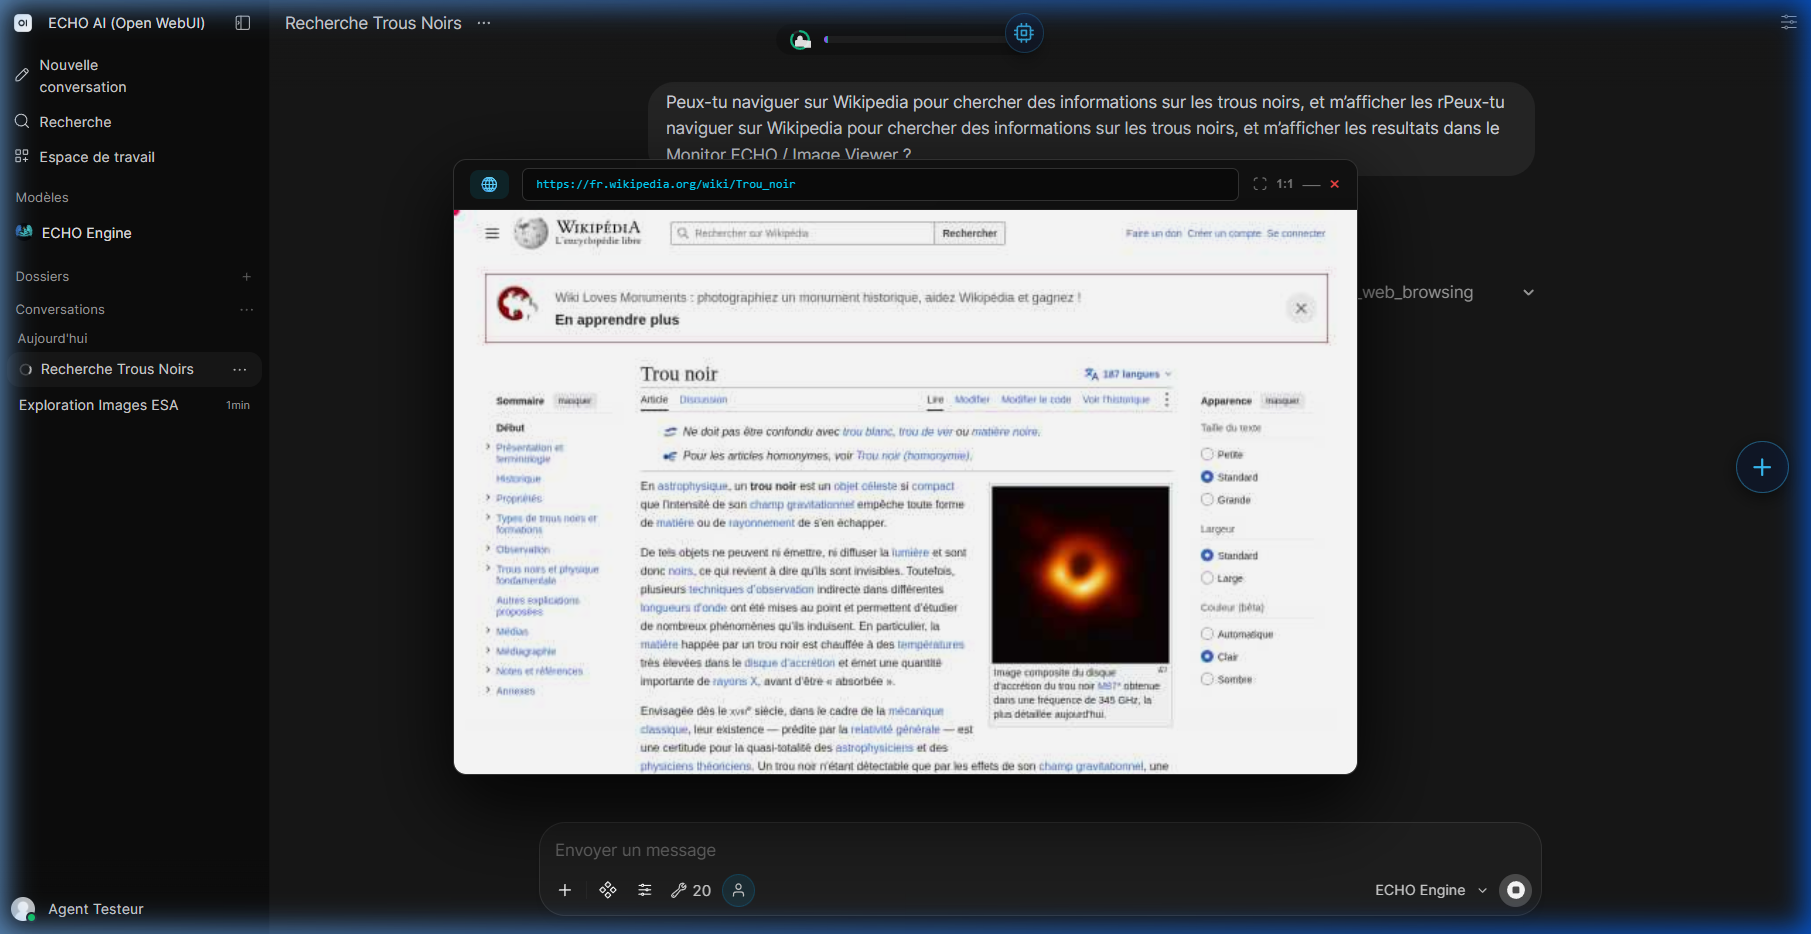Image resolution: width=1811 pixels, height=934 pixels.
Task: Click the Envoyer un message field
Action: point(1040,850)
